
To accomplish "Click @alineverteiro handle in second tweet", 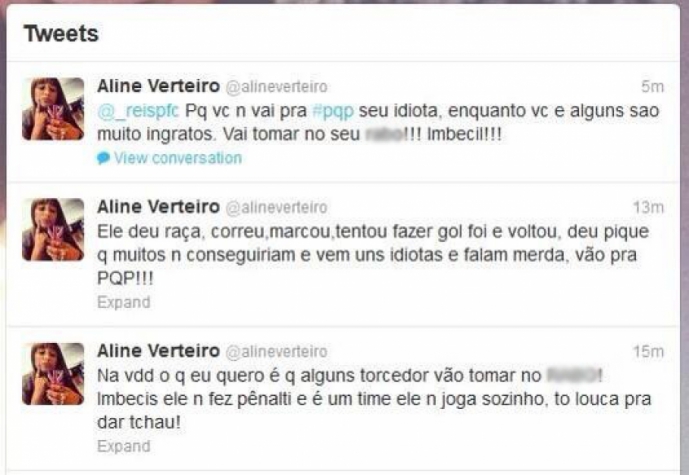I will point(276,207).
